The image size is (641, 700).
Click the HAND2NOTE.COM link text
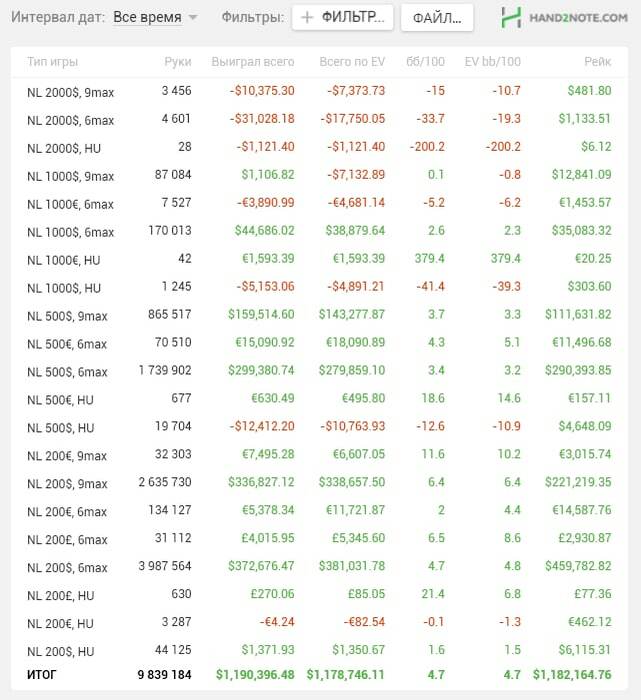tap(579, 18)
